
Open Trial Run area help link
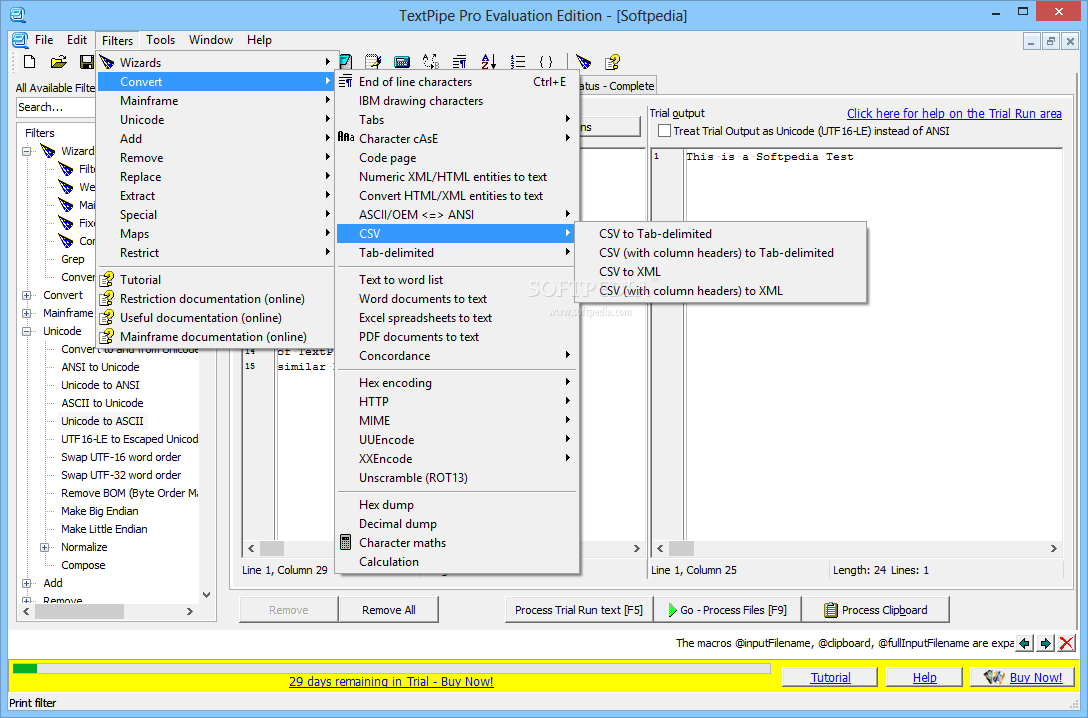[954, 113]
